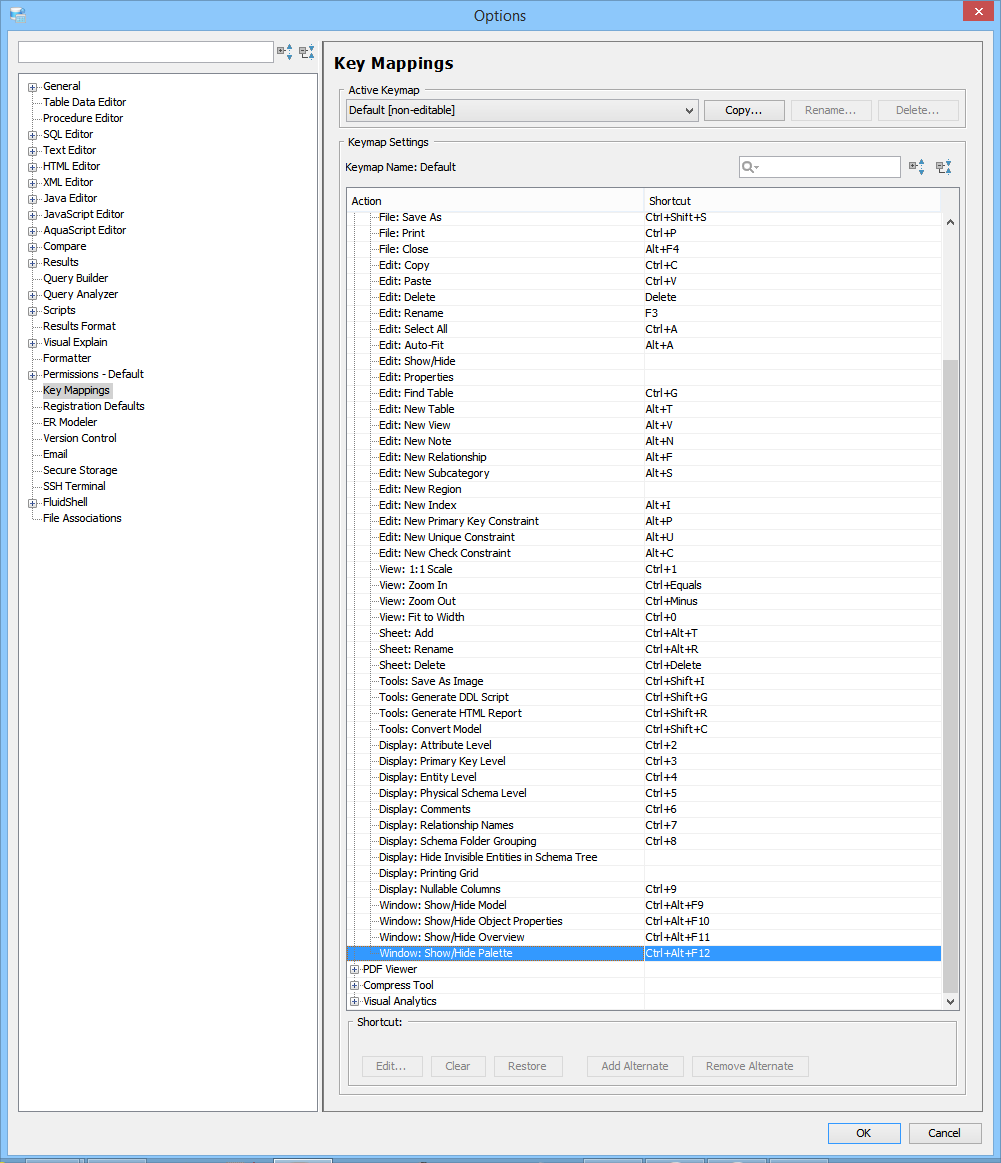The height and width of the screenshot is (1163, 1001).
Task: Click the Shortcut column header
Action: click(x=793, y=201)
